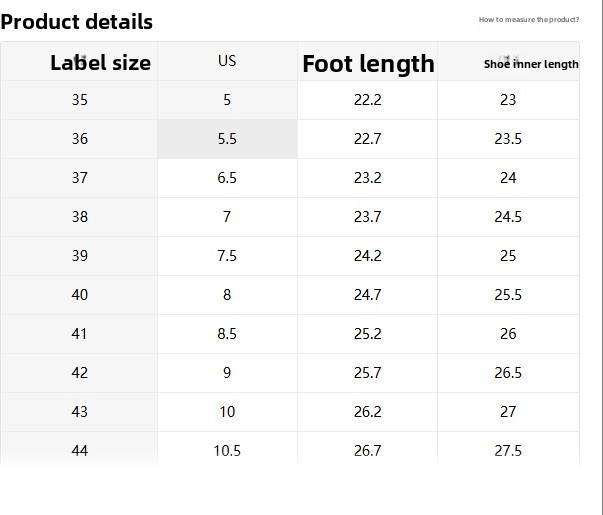Click shoe inner length 27.5 cell
Screen dimensions: 603x515
pyautogui.click(x=508, y=451)
